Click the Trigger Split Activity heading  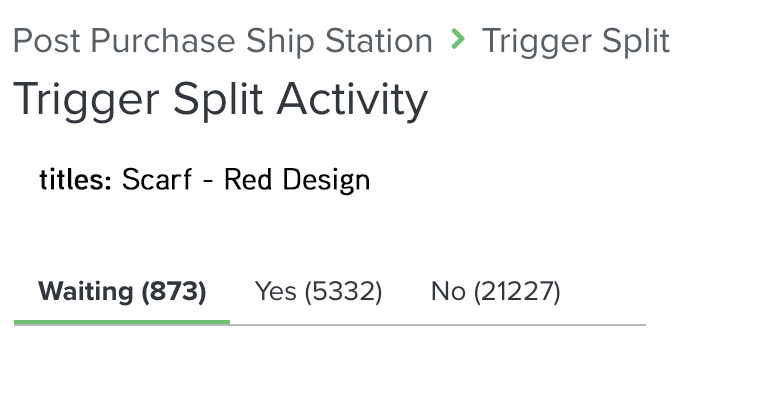[220, 100]
